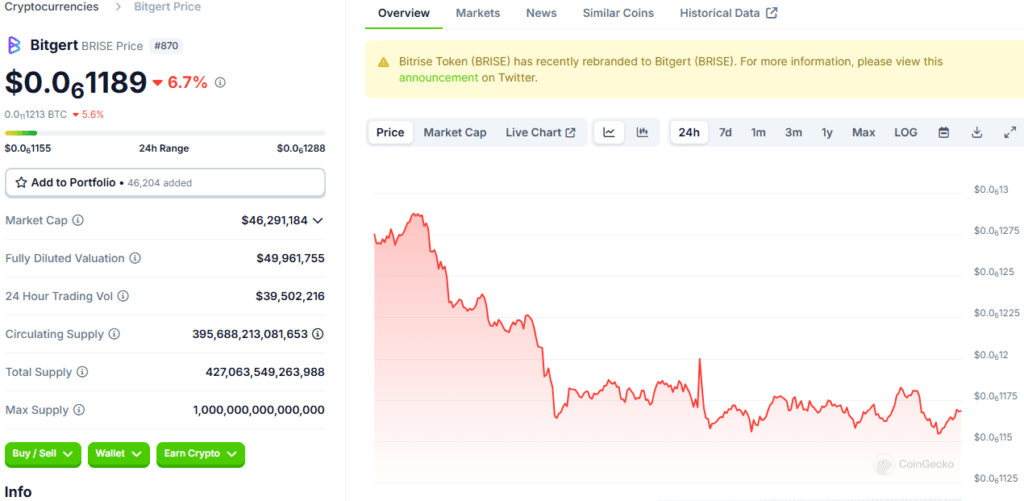Click info icon next to Circulating Supply label
This screenshot has width=1024, height=501.
tap(114, 334)
